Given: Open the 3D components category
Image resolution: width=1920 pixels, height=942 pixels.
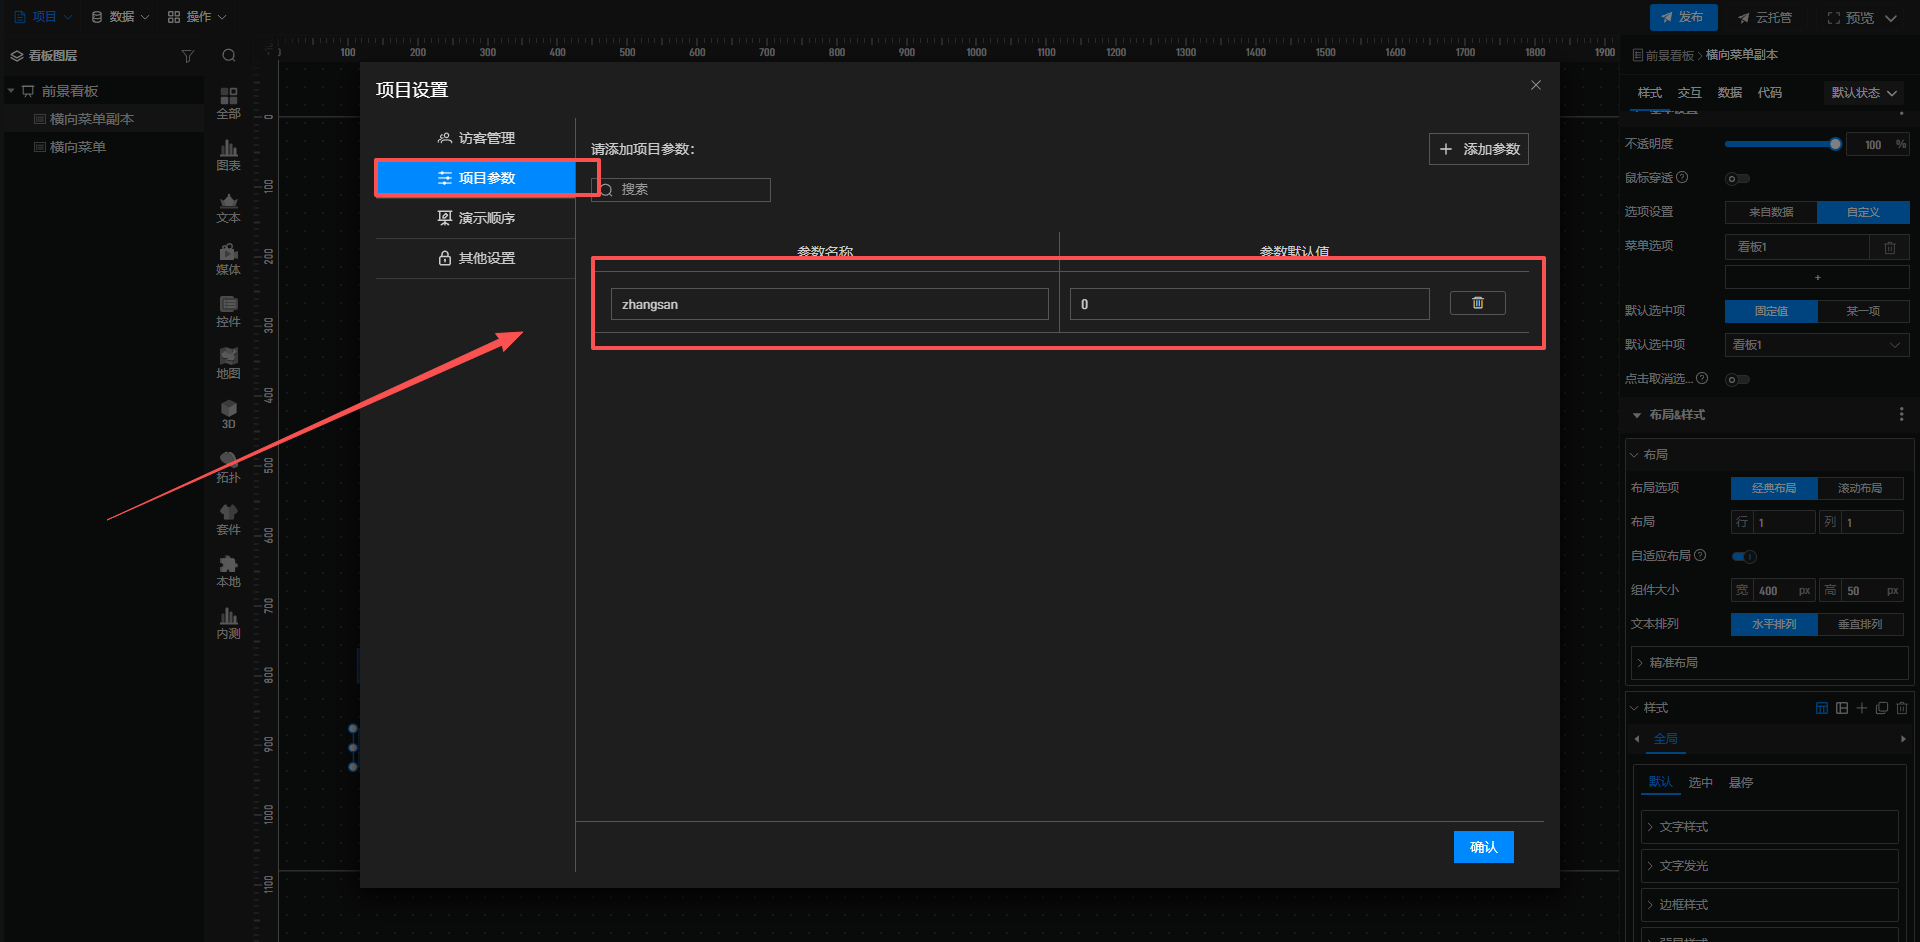Looking at the screenshot, I should point(228,414).
